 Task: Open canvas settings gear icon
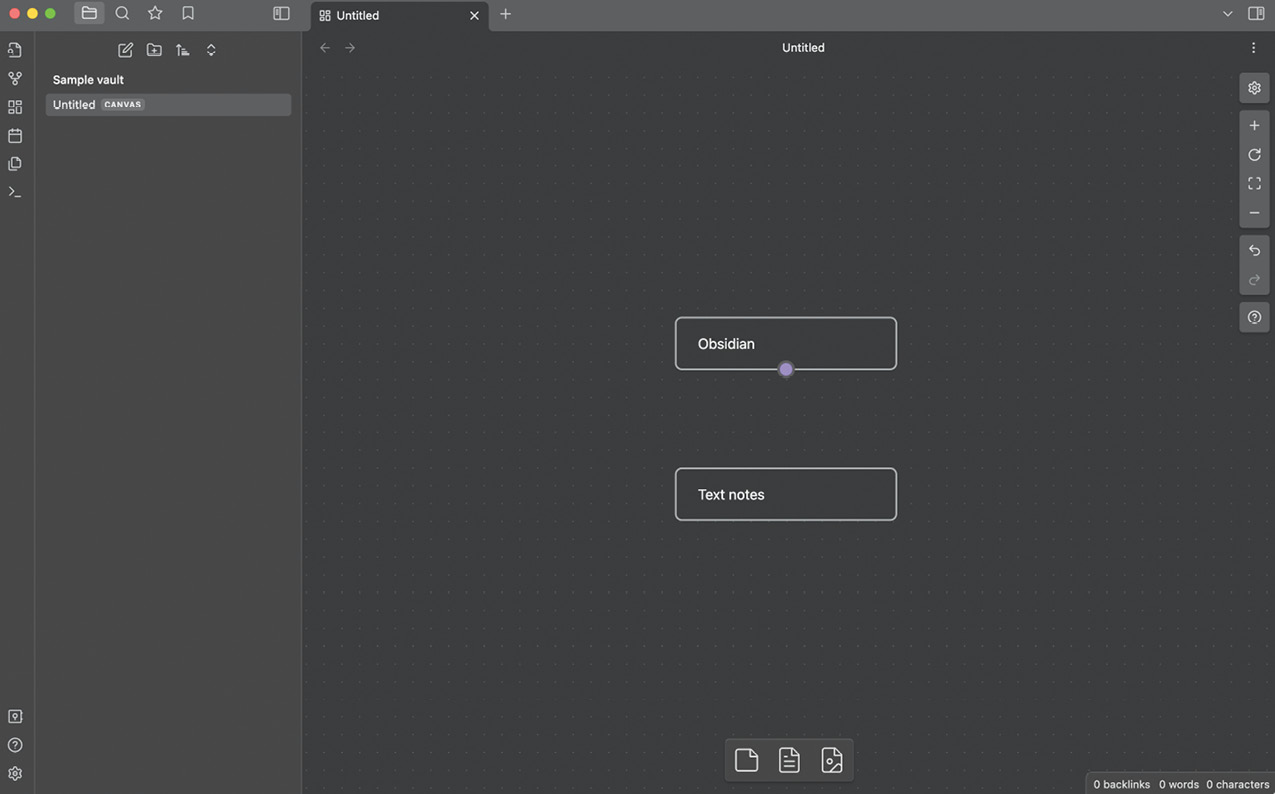(1254, 88)
